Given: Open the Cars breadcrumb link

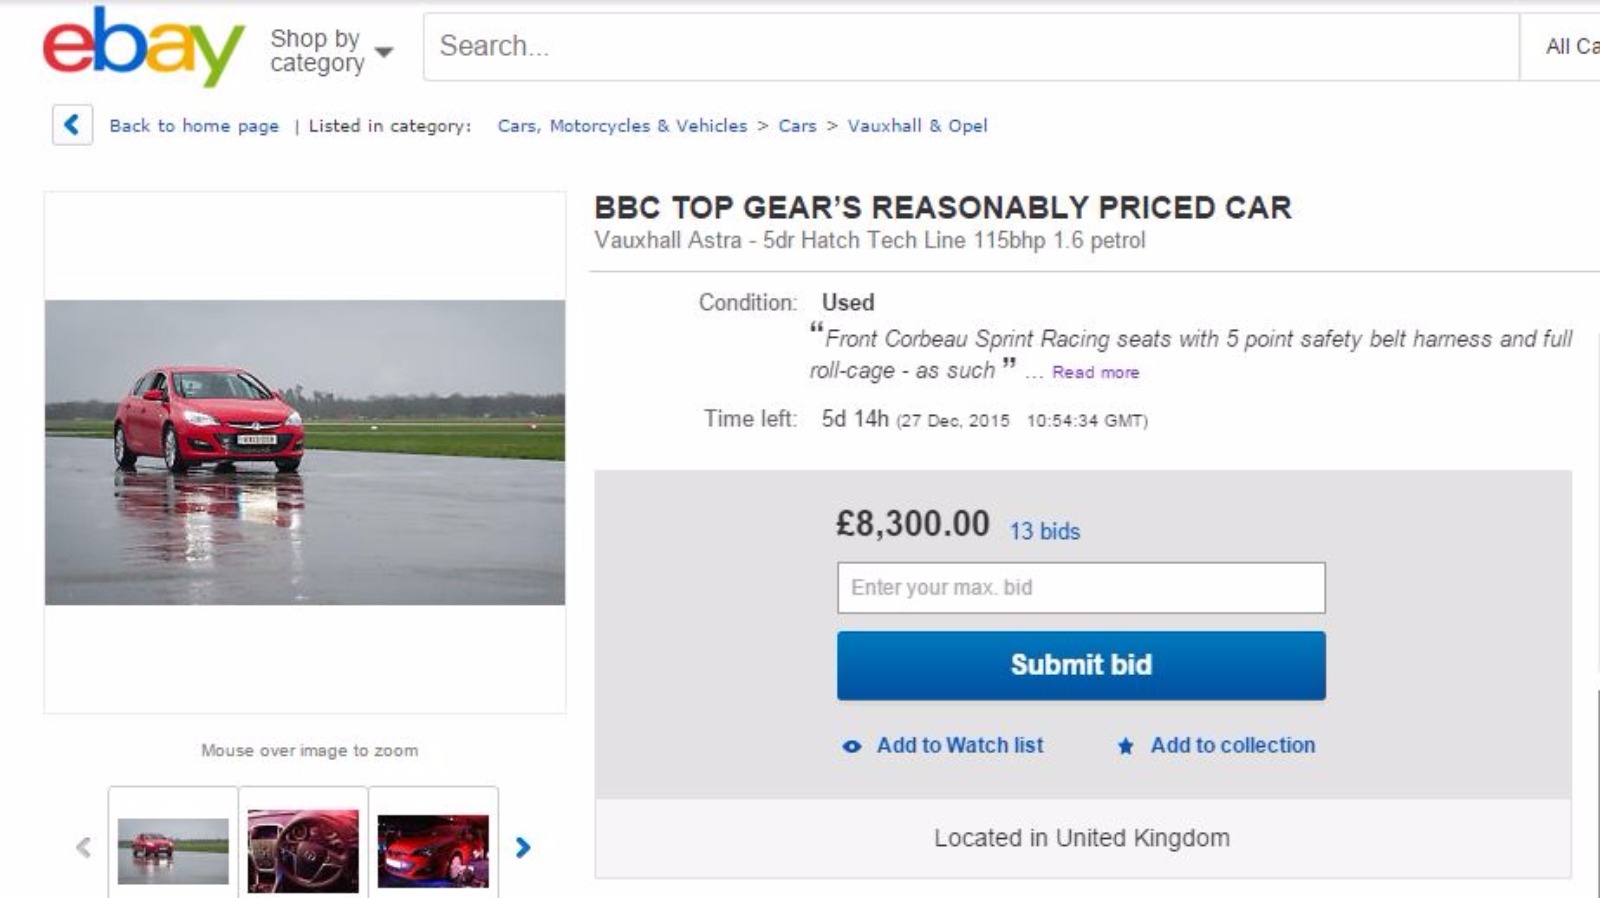Looking at the screenshot, I should [x=797, y=126].
